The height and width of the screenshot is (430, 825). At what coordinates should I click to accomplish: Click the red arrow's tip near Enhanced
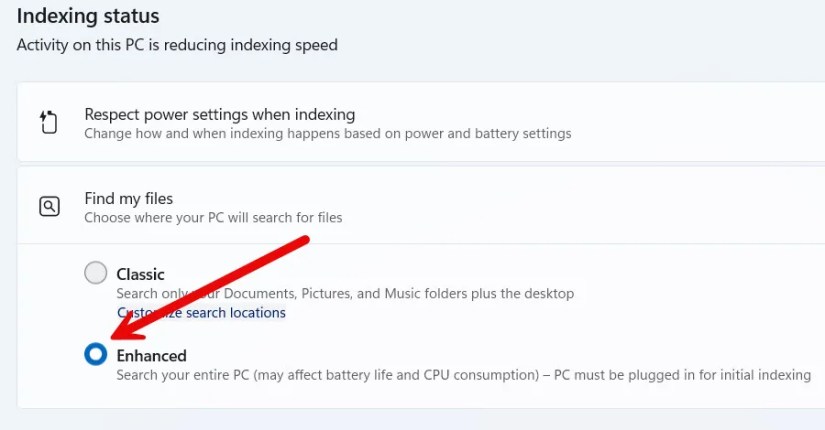tap(110, 338)
